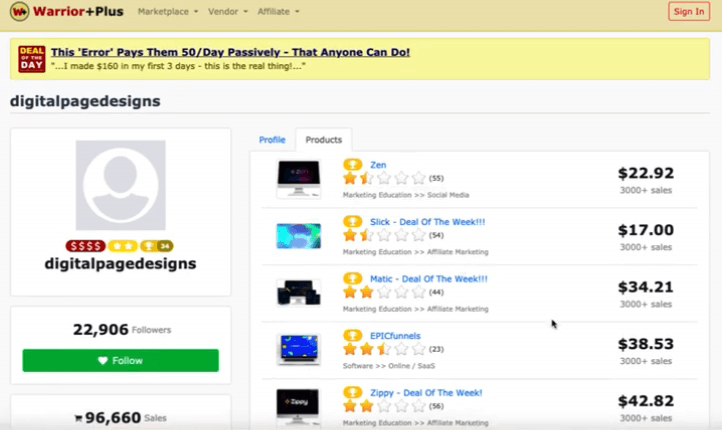
Task: Click the Sign In button
Action: pyautogui.click(x=689, y=12)
